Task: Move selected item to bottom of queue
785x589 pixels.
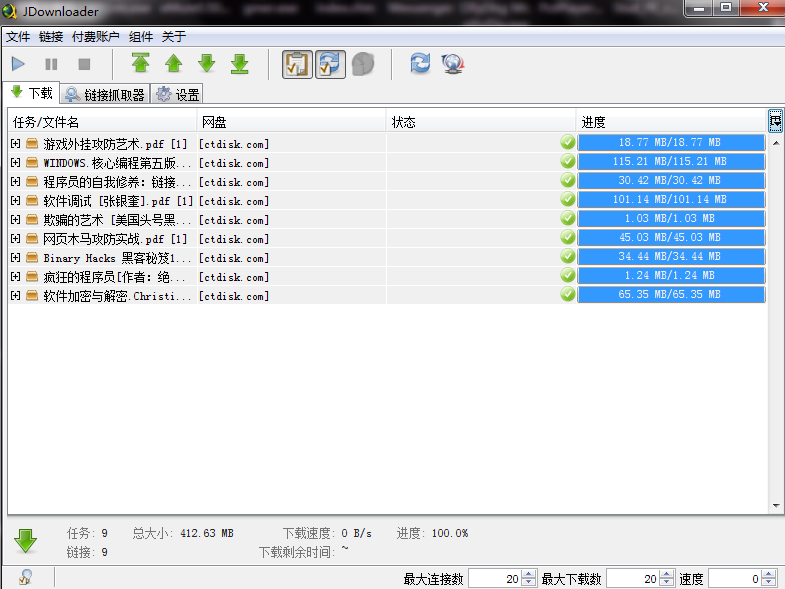Action: 240,64
